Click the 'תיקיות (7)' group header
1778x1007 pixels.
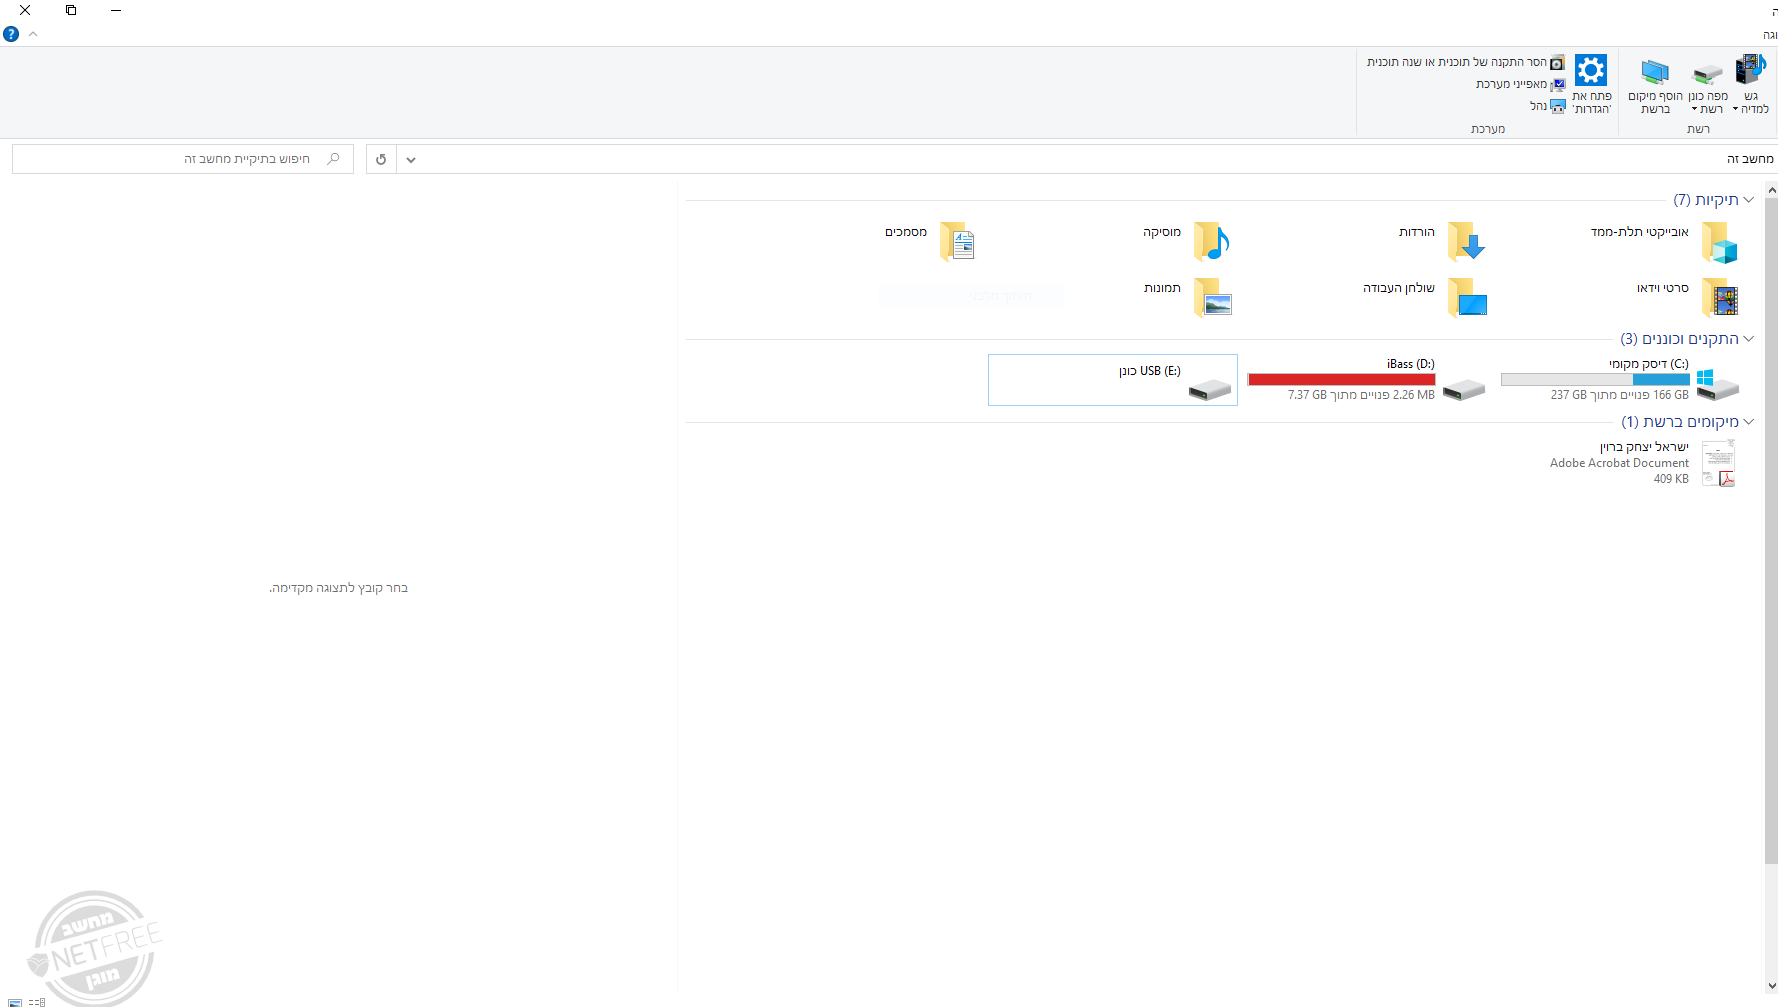click(1706, 200)
